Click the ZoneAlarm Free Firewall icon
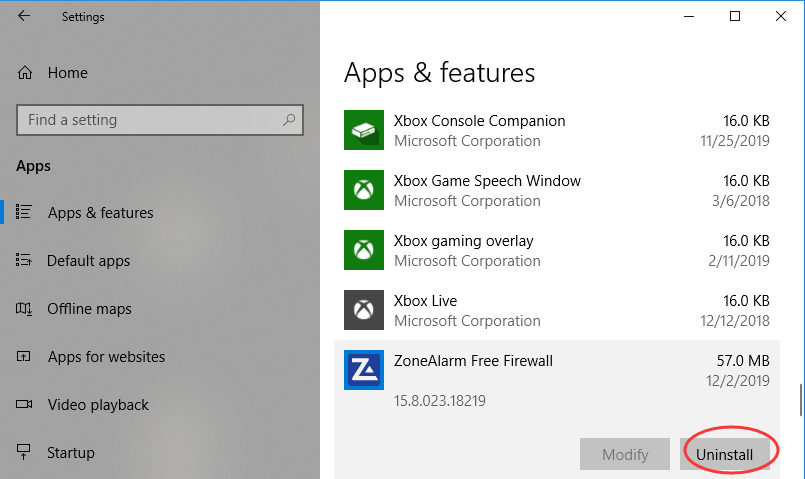This screenshot has width=805, height=479. tap(363, 370)
